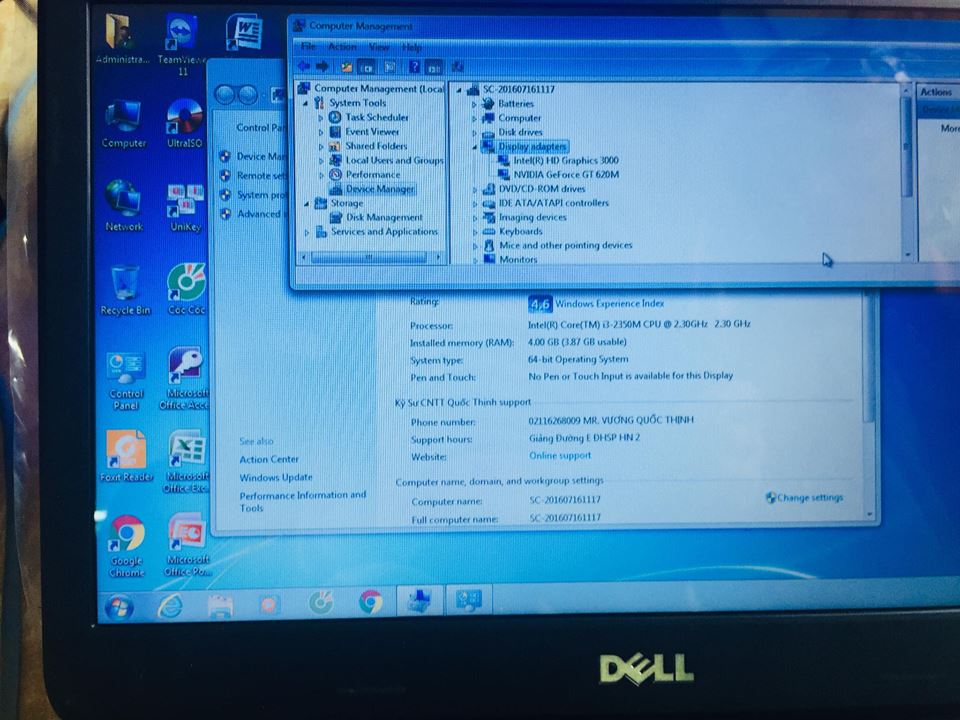Select the SC-201607161117 root node

[x=518, y=89]
